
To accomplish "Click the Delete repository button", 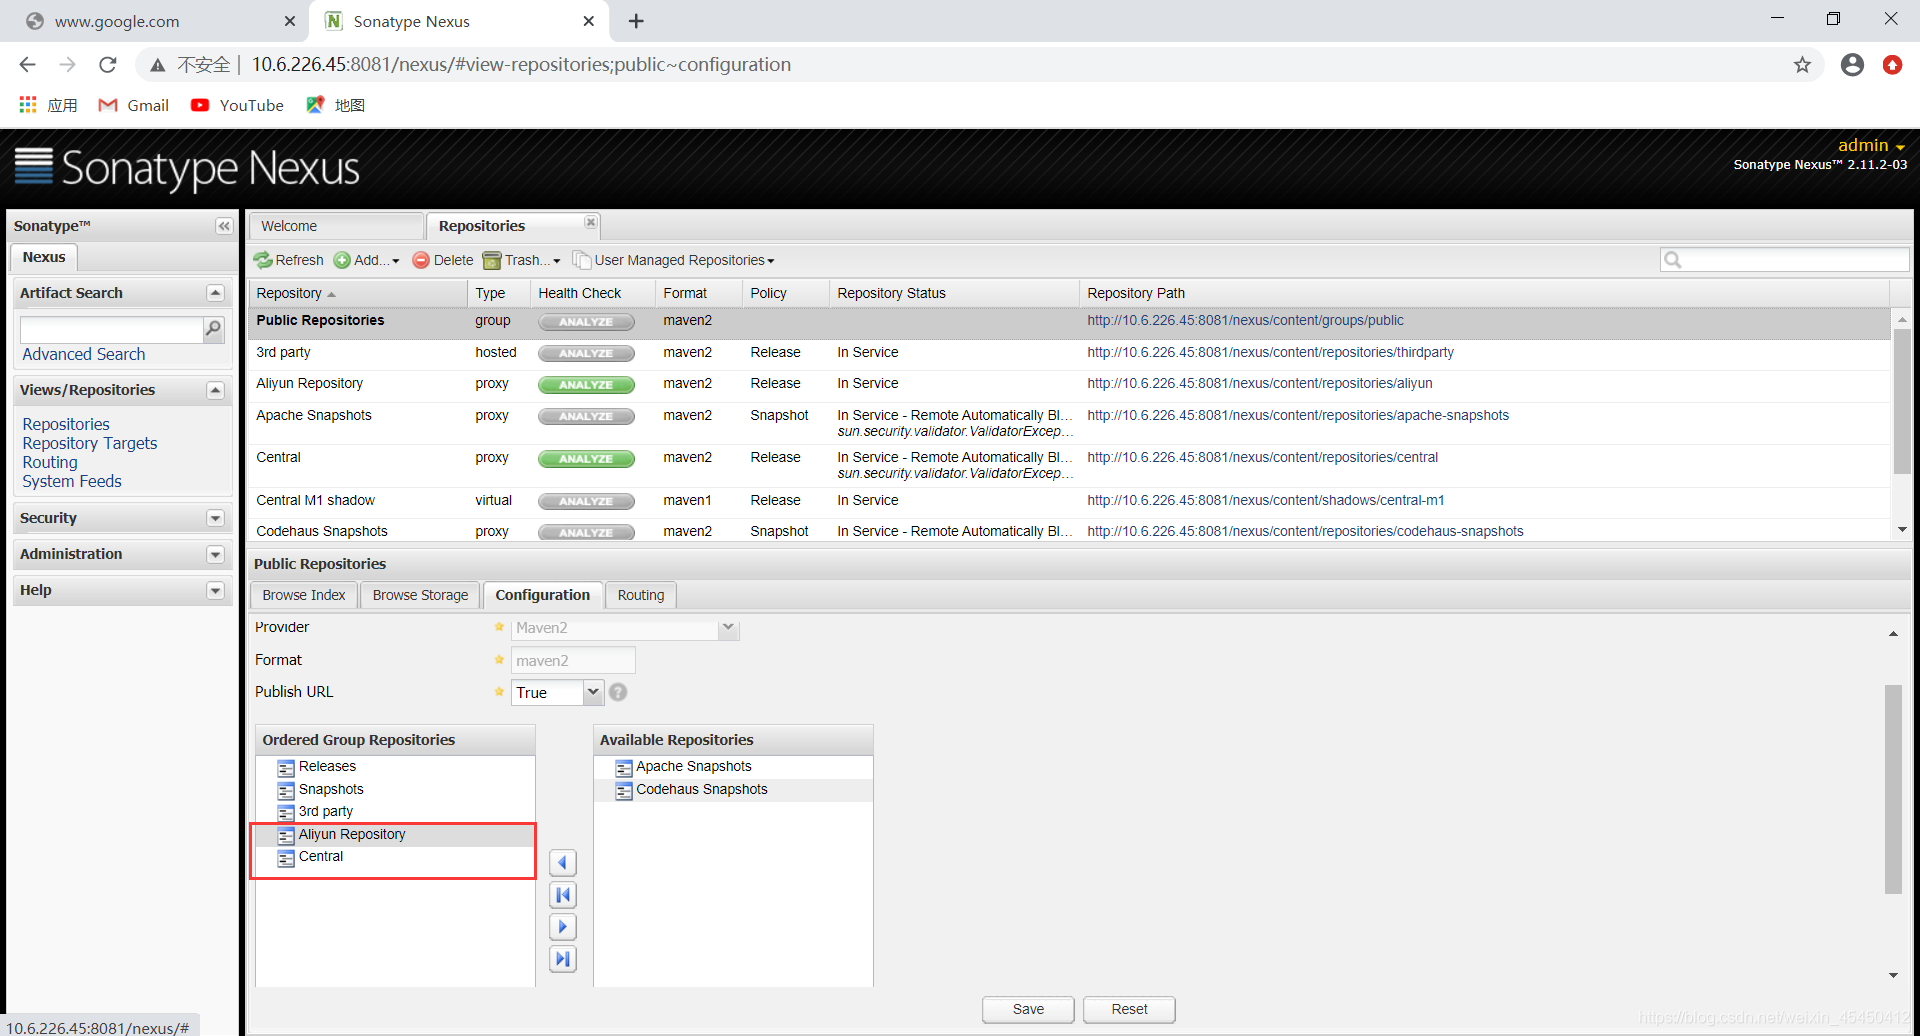I will pyautogui.click(x=443, y=260).
